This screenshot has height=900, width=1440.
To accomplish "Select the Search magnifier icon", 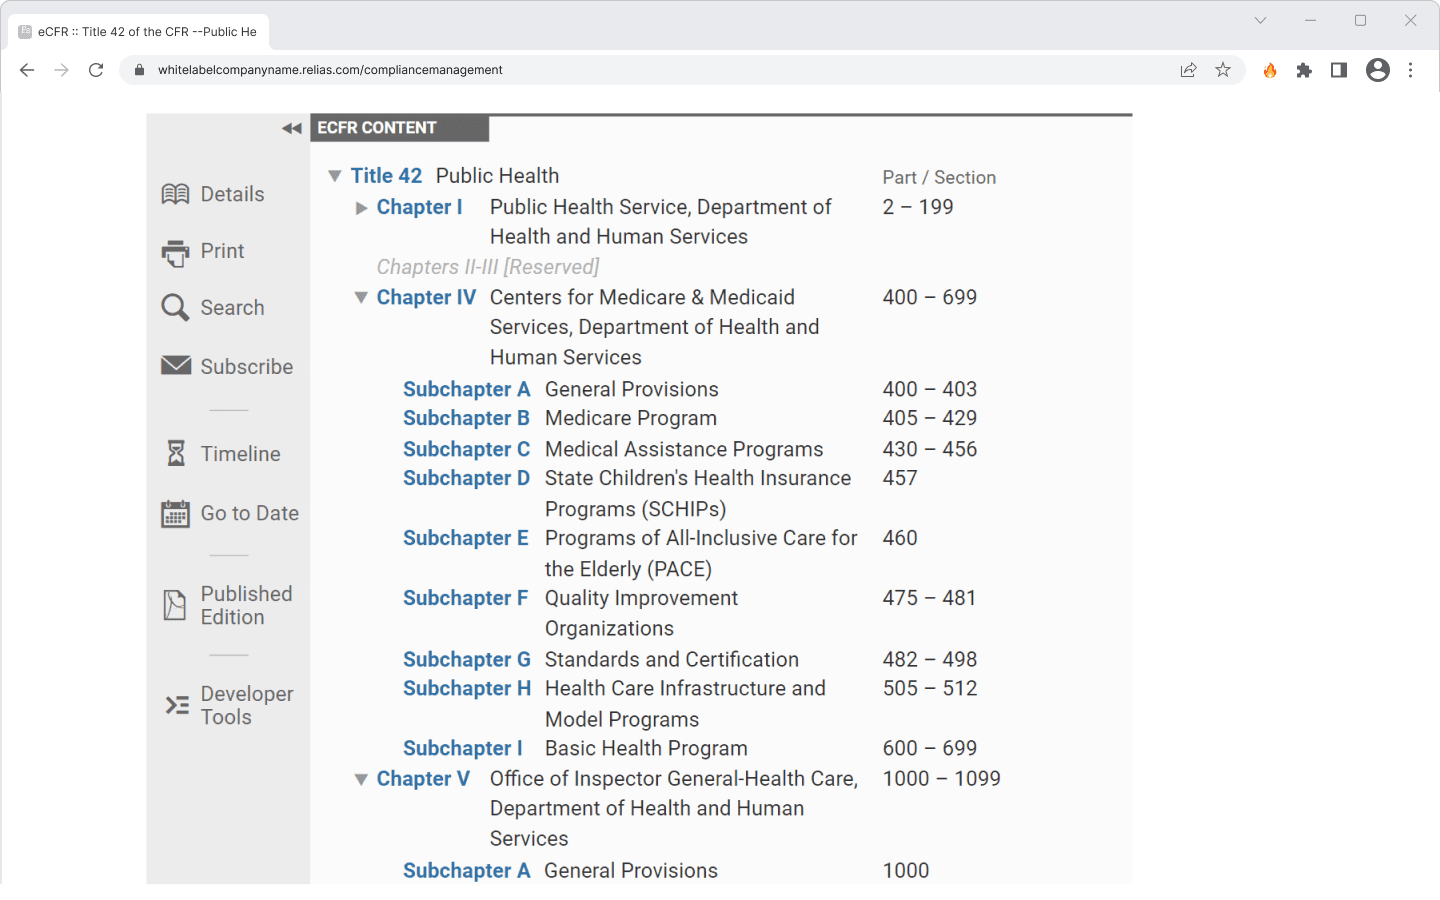I will coord(175,308).
